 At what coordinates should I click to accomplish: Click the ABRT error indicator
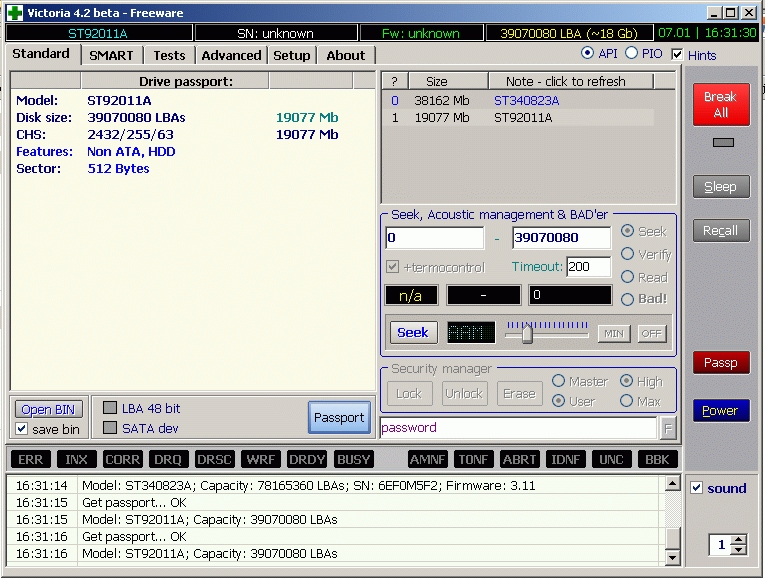[x=520, y=459]
